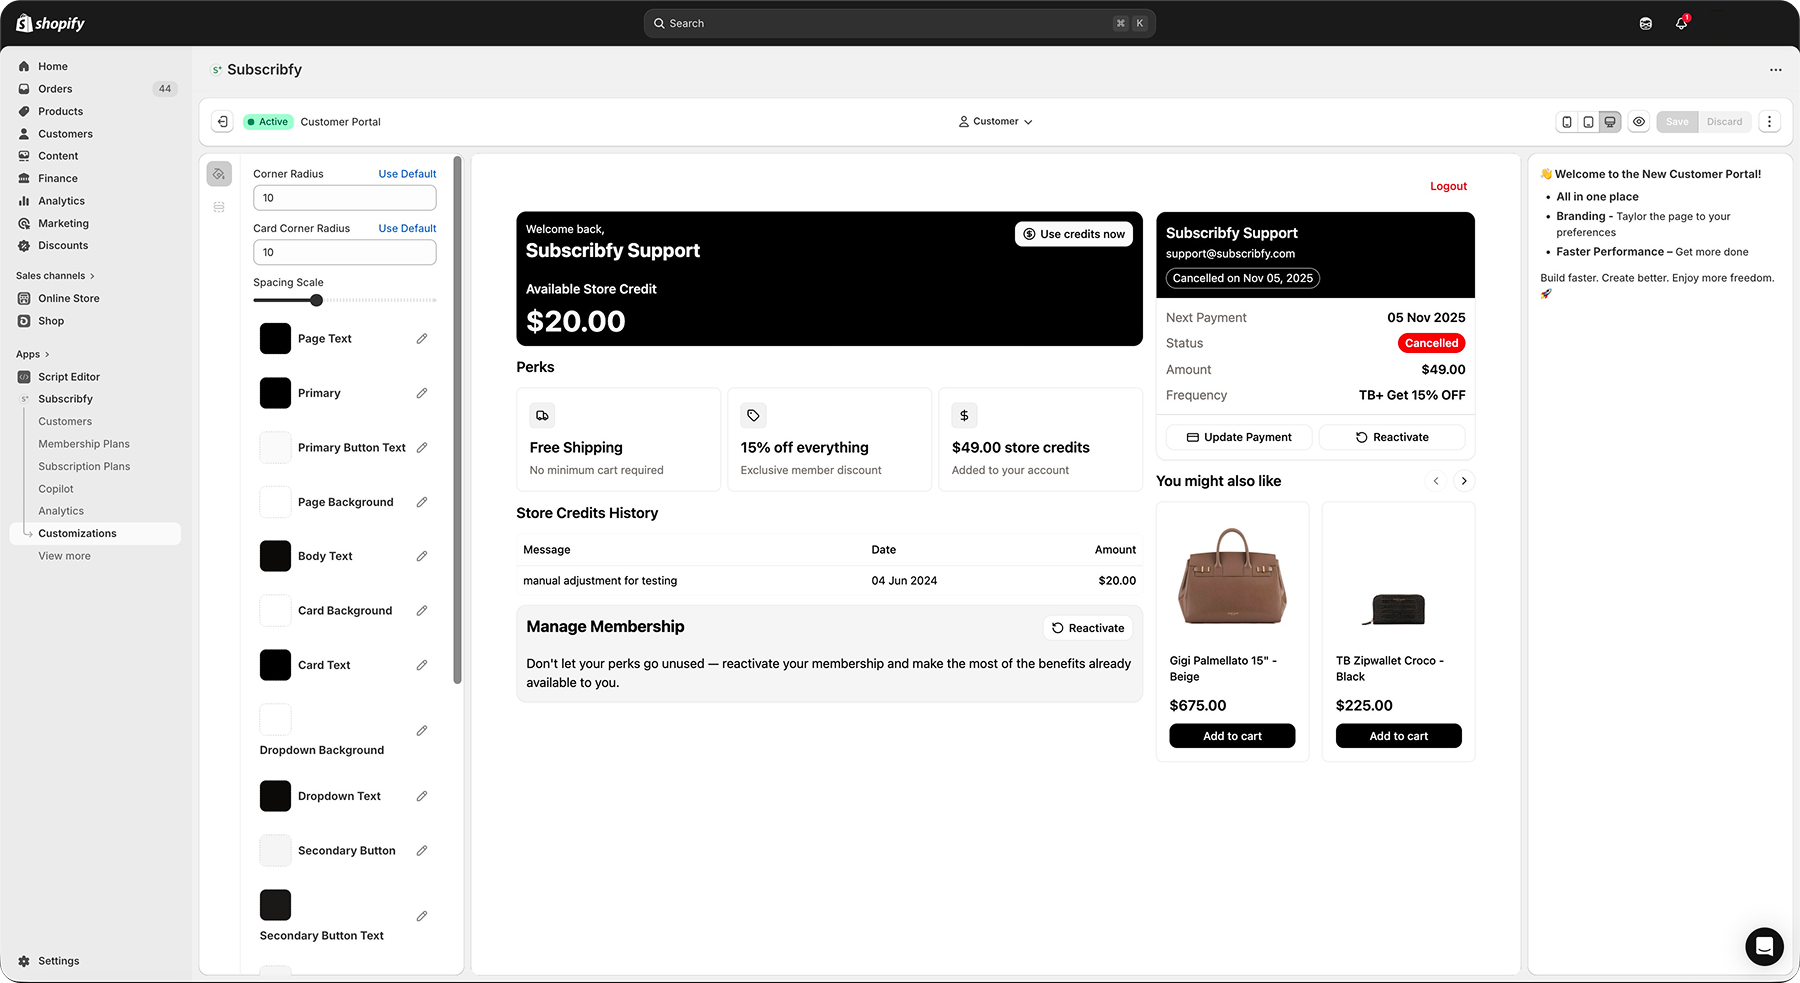Screen dimensions: 1800x983
Task: Toggle tablet preview mode
Action: (1588, 121)
